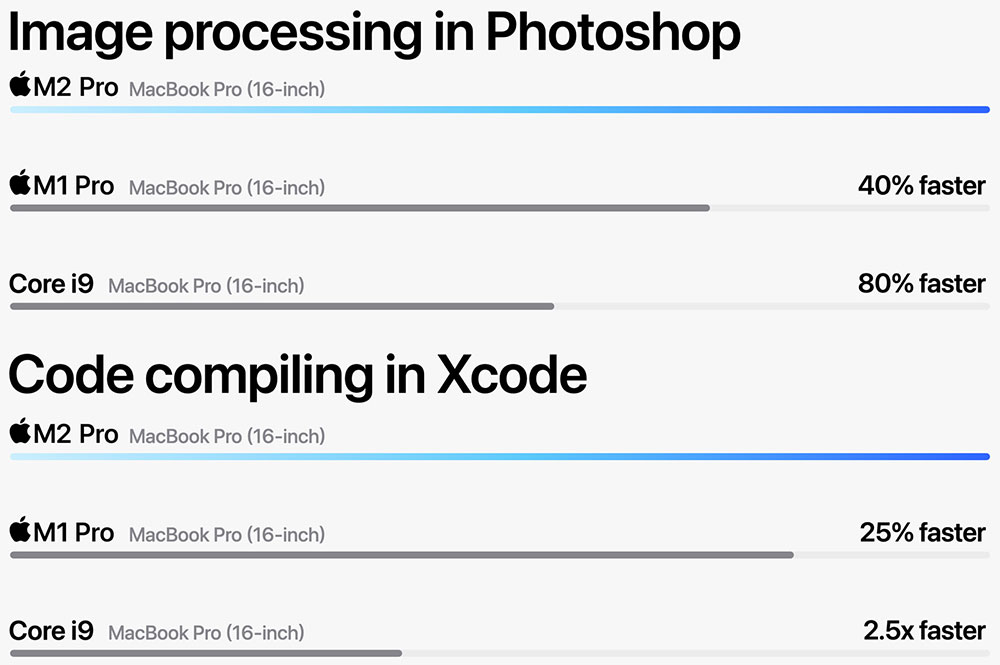Click the gray Core i9 bar under Xcode
This screenshot has height=665, width=1000.
[x=206, y=653]
